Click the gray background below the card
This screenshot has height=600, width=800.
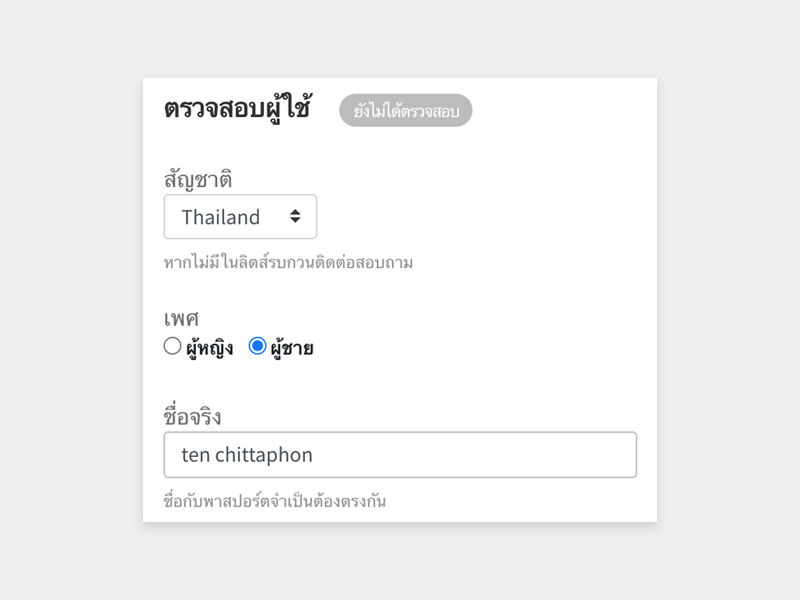point(400,561)
